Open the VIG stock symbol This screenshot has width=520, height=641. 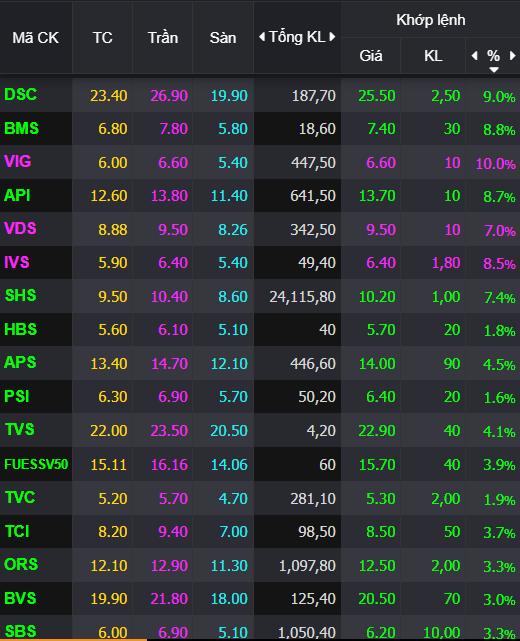[x=18, y=161]
